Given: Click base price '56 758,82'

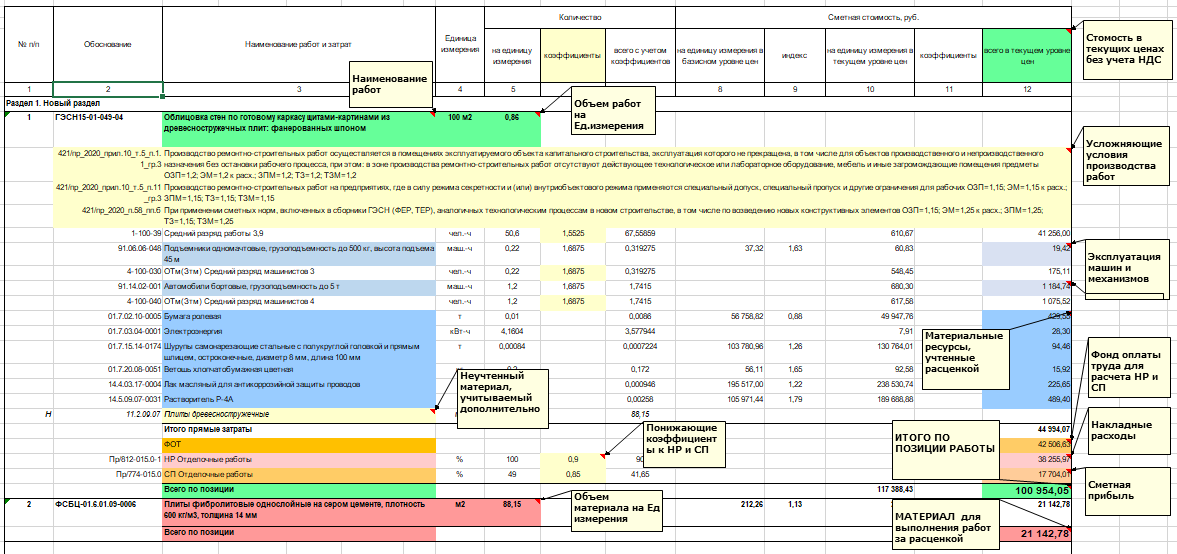Looking at the screenshot, I should (x=720, y=316).
